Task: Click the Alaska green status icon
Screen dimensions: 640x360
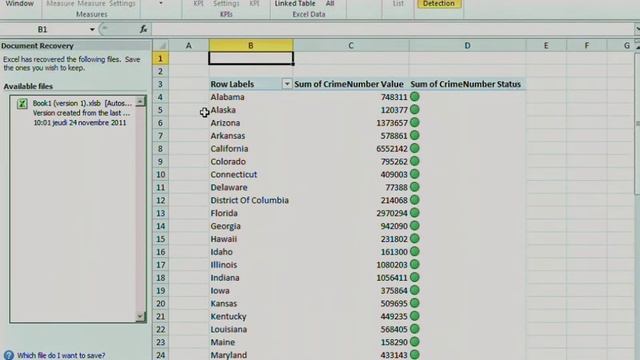Action: [415, 110]
